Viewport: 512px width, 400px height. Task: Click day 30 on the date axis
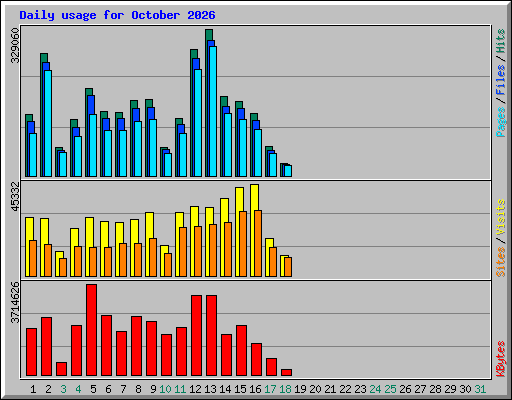465,389
